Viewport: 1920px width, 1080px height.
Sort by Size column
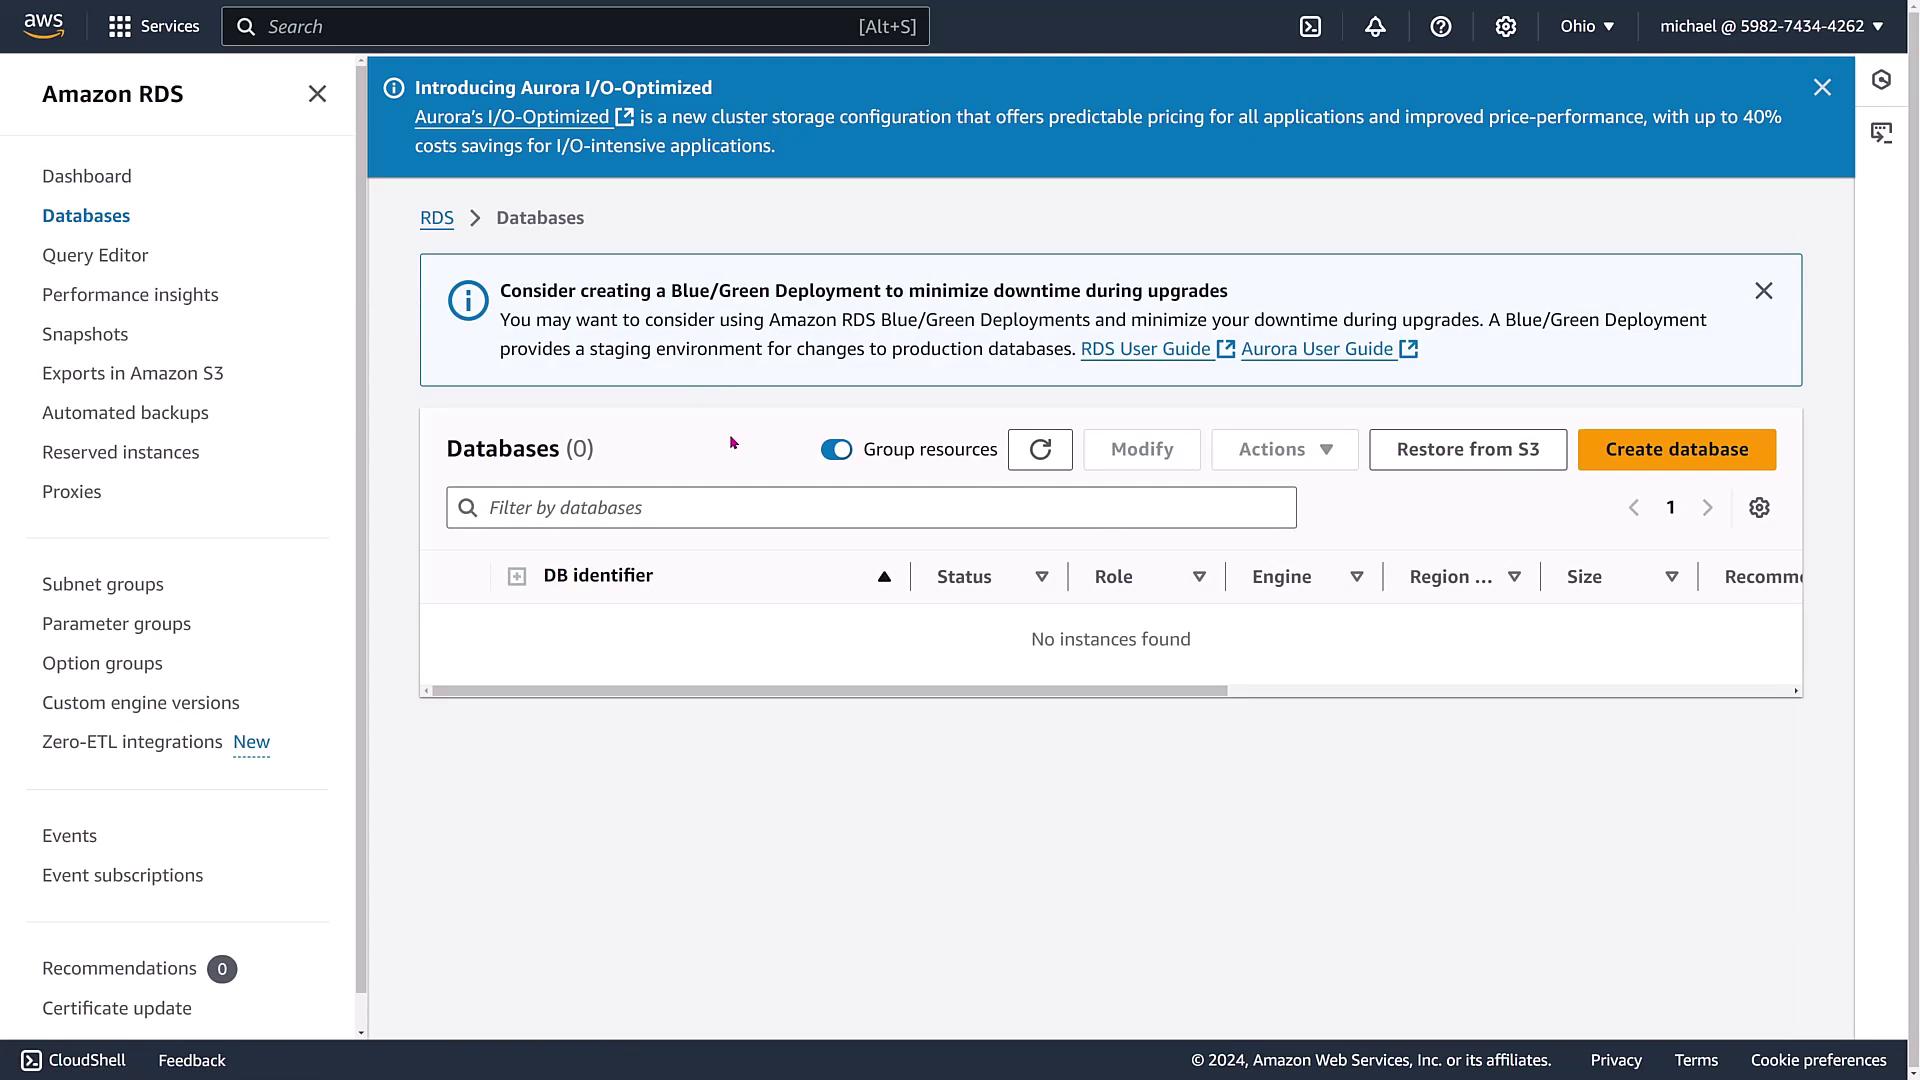coord(1671,577)
